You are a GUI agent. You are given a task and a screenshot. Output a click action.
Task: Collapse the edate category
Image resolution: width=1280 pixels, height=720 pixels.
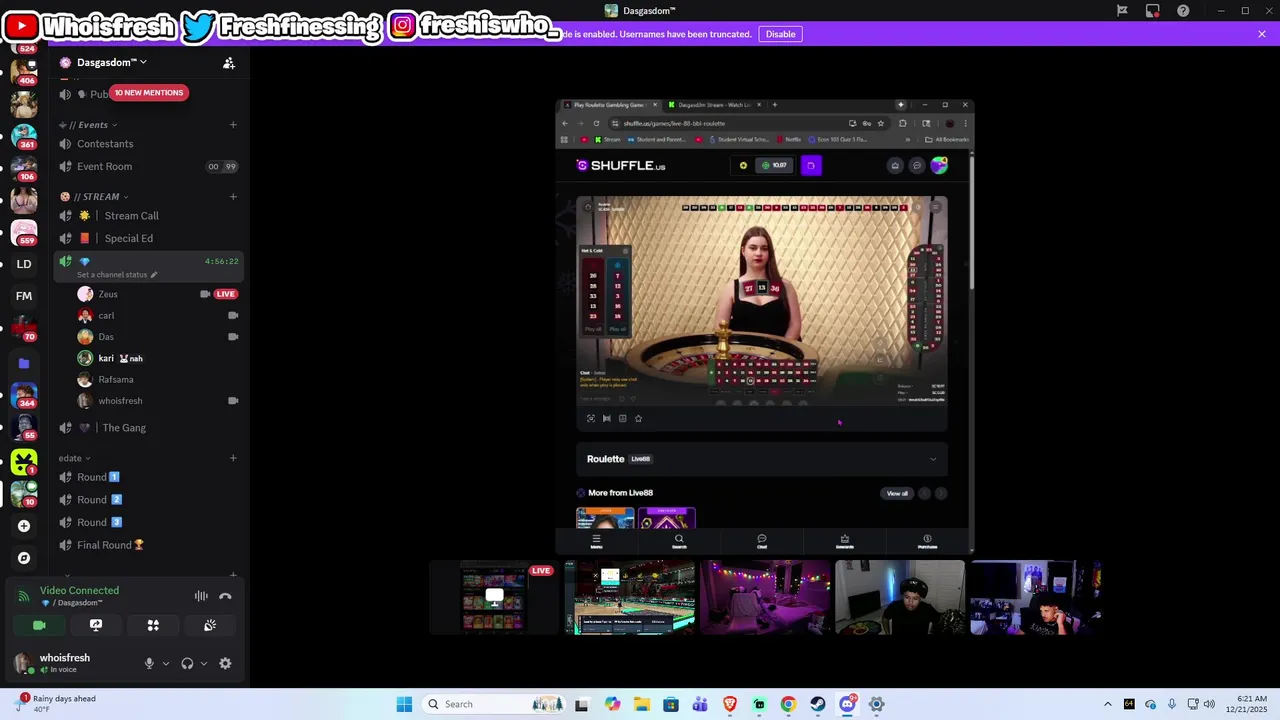tap(74, 459)
